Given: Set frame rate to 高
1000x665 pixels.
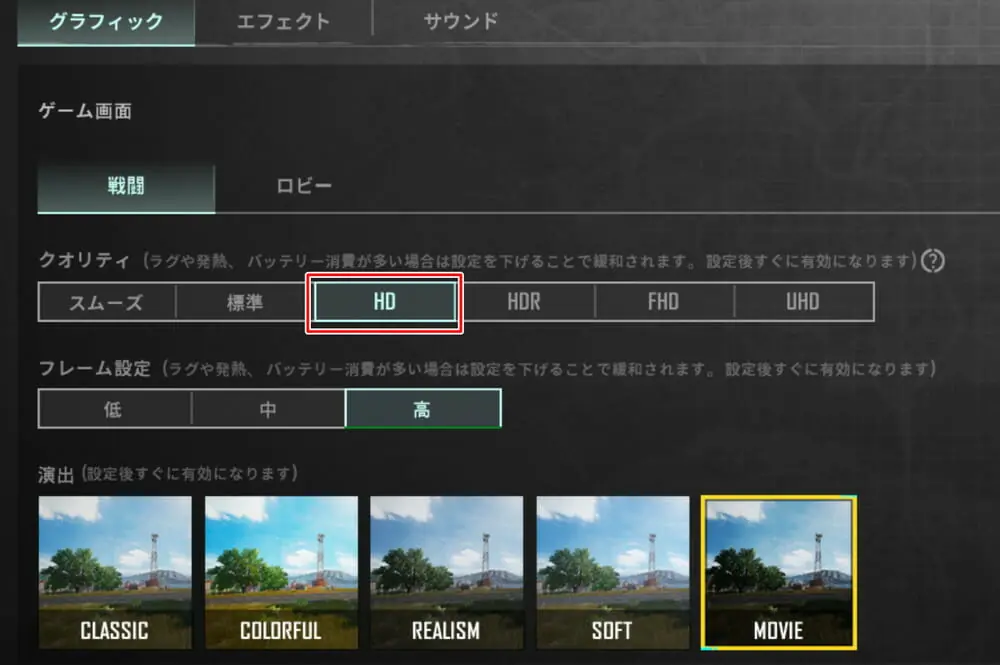Looking at the screenshot, I should tap(423, 409).
